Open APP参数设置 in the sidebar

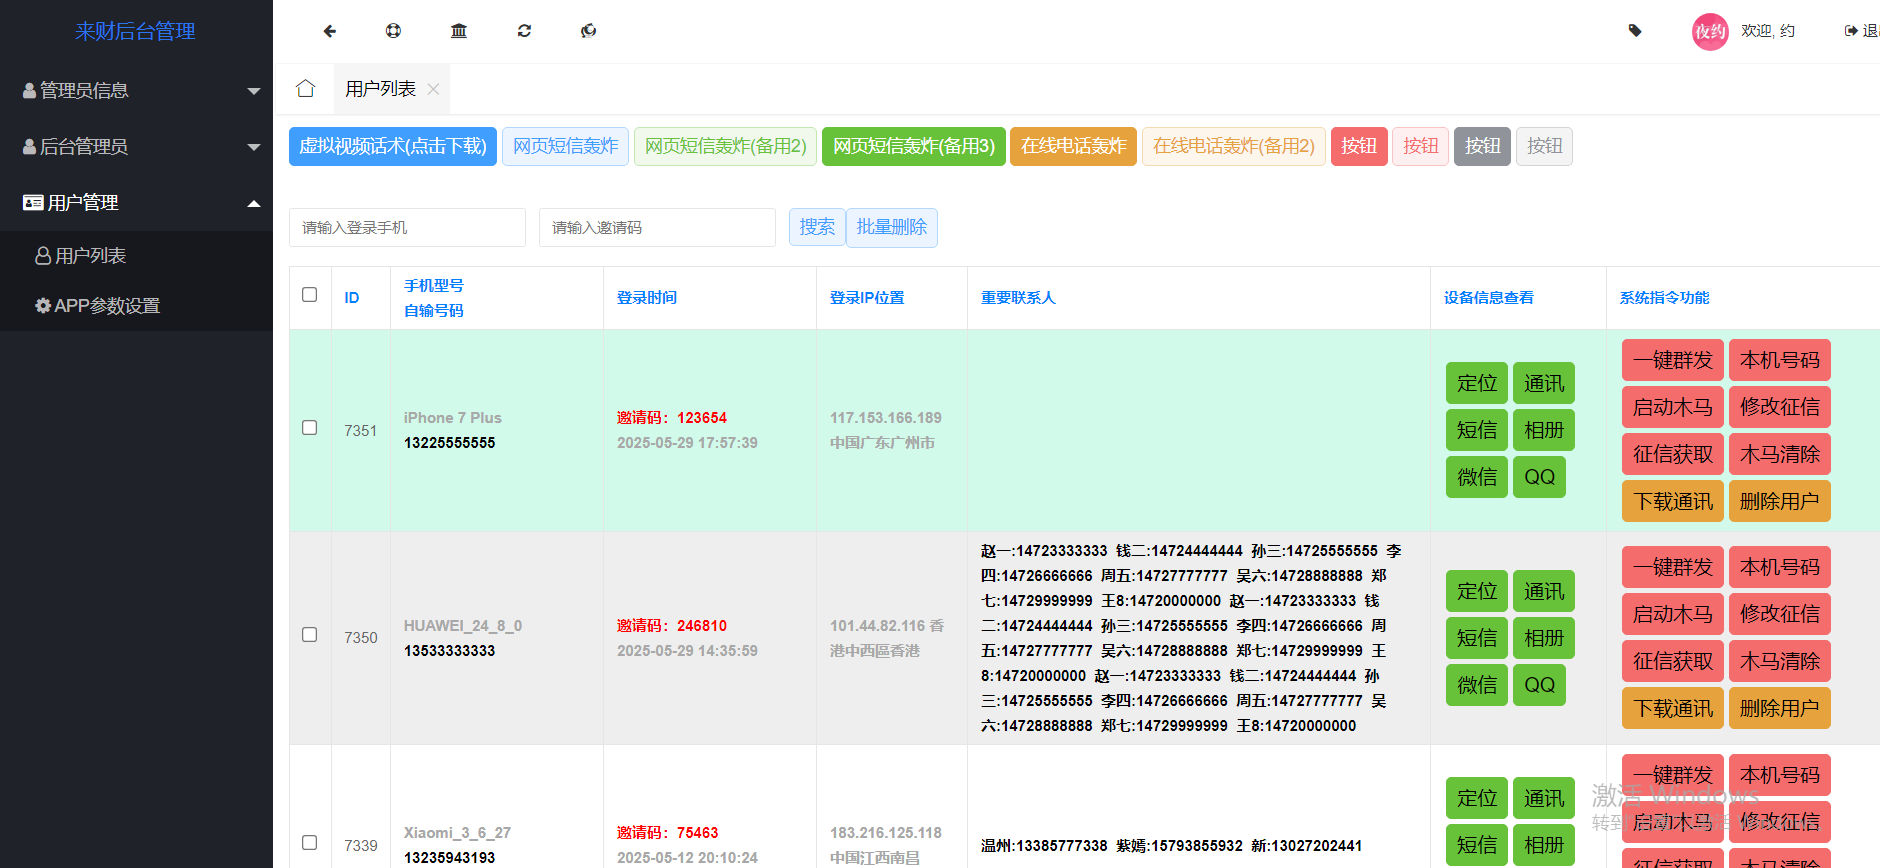pos(136,306)
